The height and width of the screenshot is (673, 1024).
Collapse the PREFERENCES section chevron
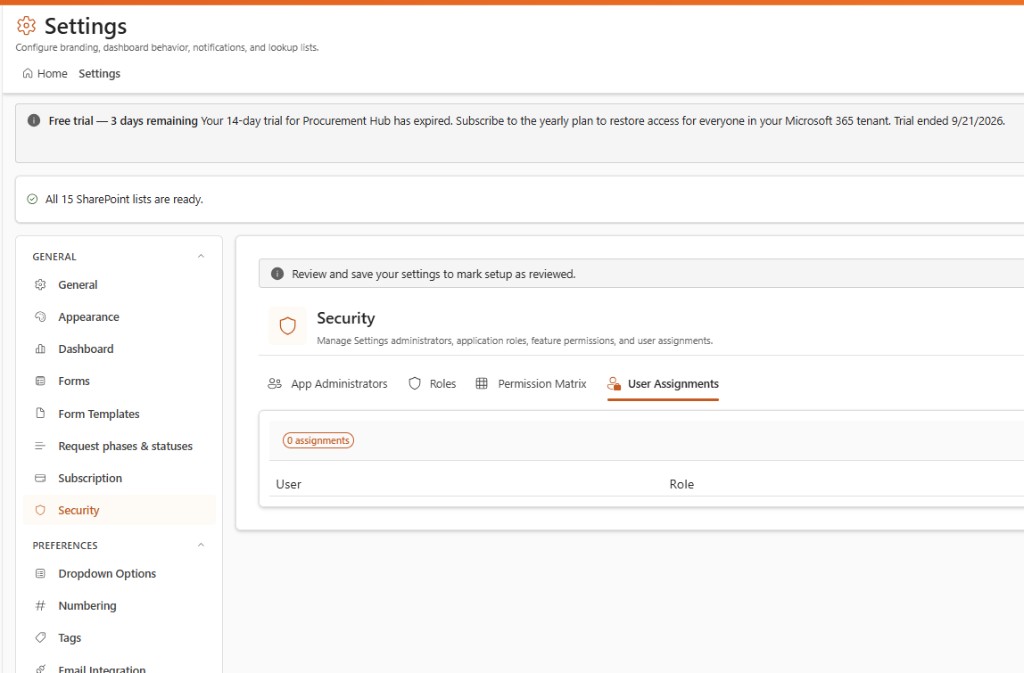click(x=201, y=544)
